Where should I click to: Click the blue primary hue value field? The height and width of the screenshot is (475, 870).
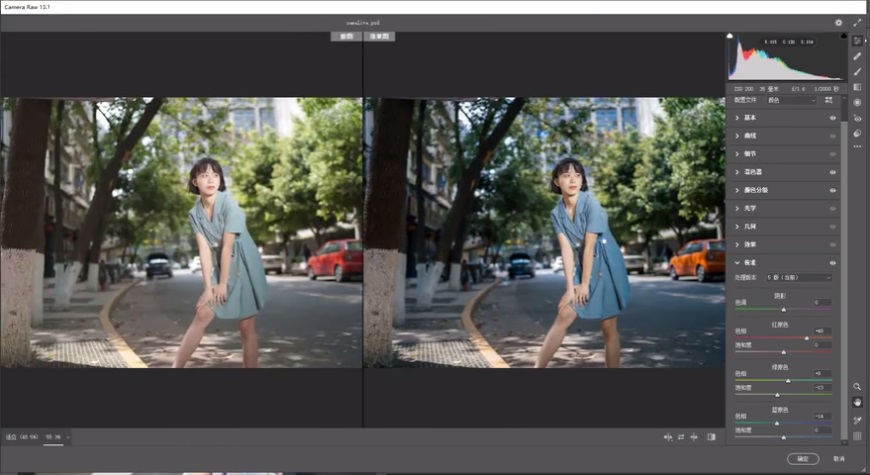pos(822,416)
